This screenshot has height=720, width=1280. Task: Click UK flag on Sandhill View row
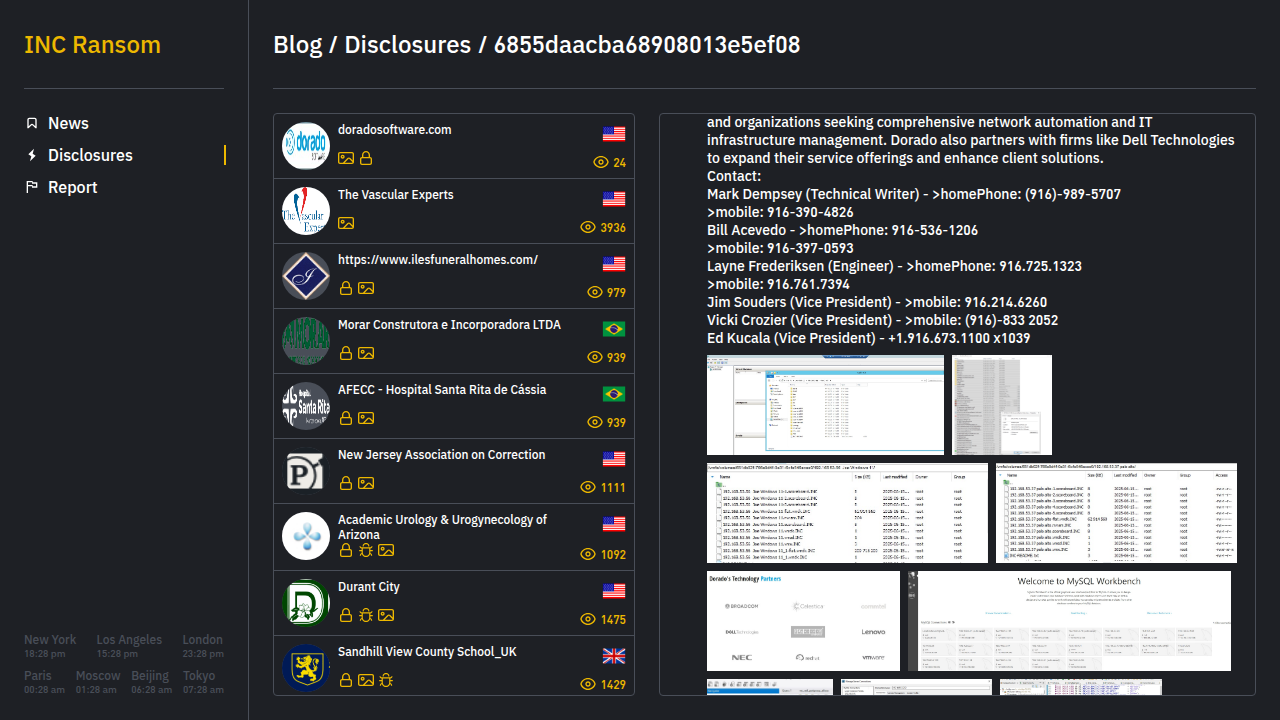point(614,656)
